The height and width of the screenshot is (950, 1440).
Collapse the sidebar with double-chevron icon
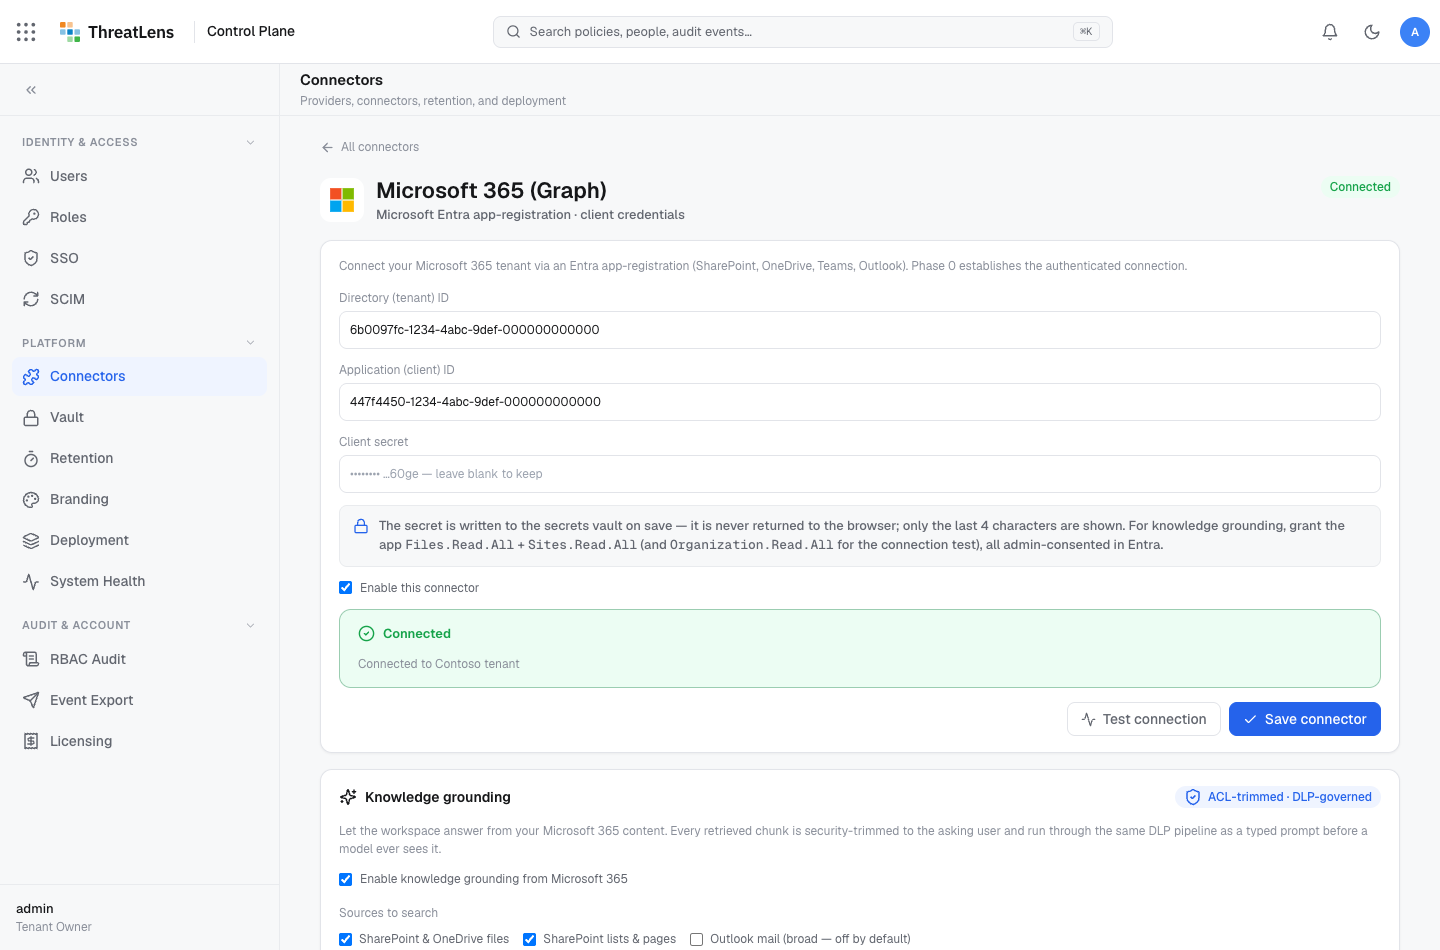click(31, 90)
